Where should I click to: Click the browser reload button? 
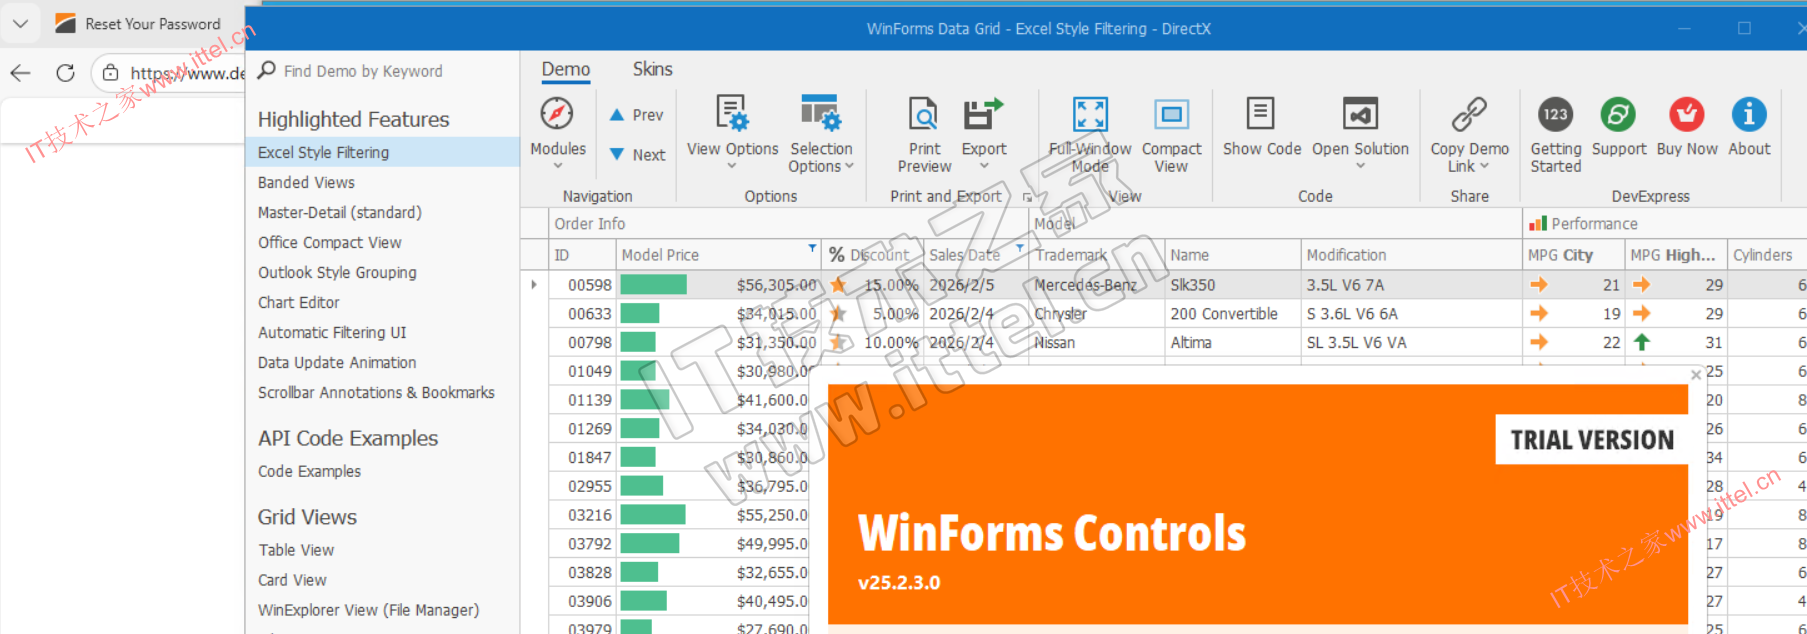point(65,73)
